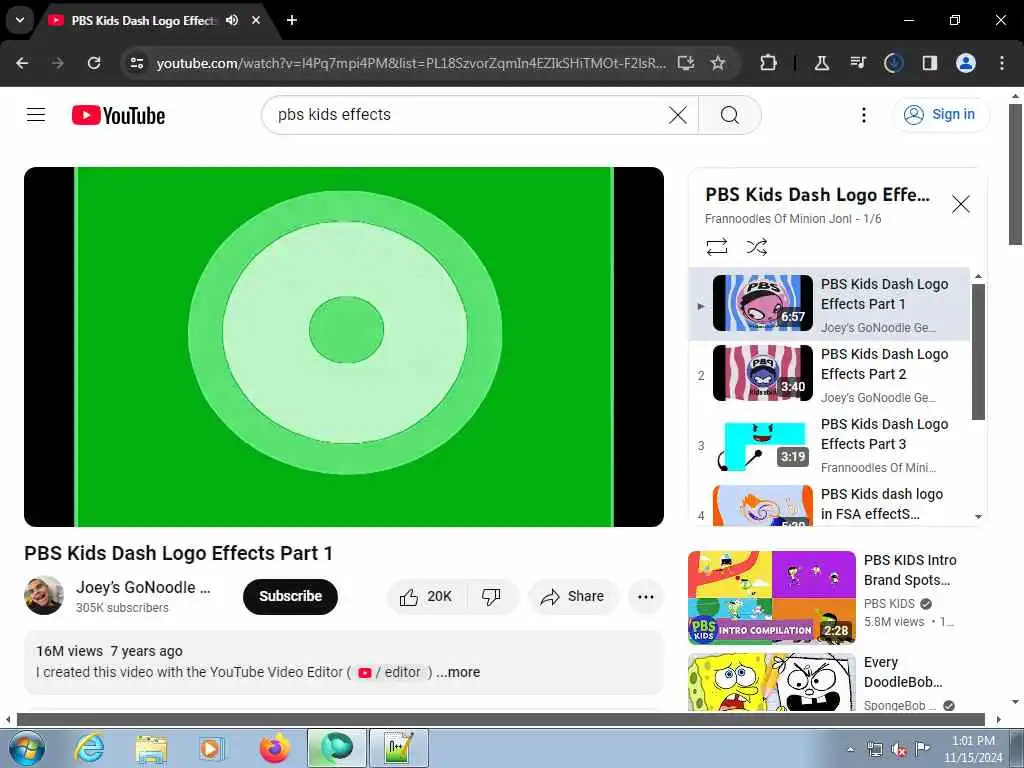Click the video player area
This screenshot has width=1024, height=768.
344,347
